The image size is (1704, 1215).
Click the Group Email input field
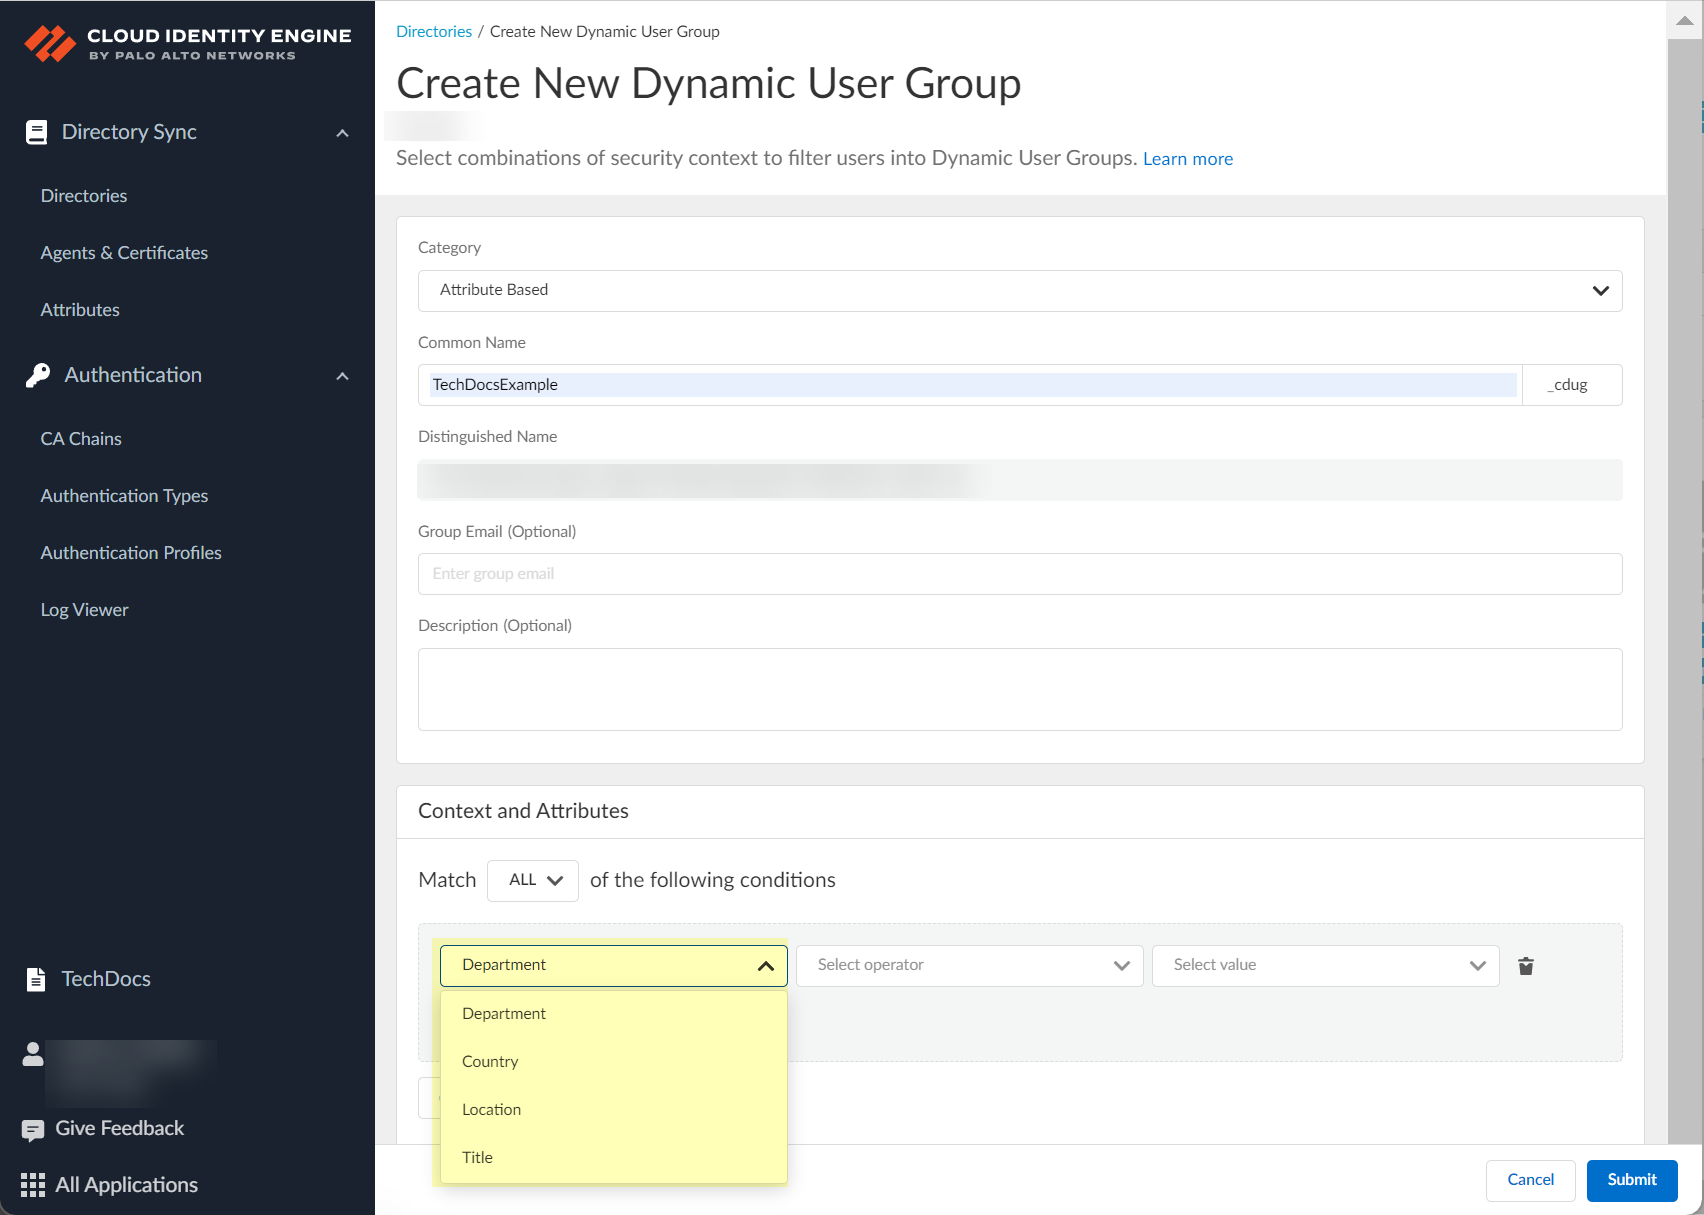tap(1019, 574)
